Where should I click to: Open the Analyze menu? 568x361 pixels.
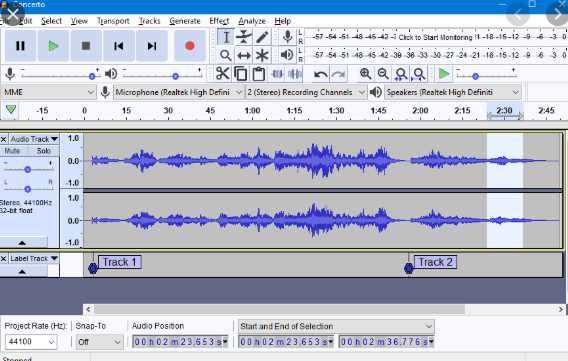(252, 21)
